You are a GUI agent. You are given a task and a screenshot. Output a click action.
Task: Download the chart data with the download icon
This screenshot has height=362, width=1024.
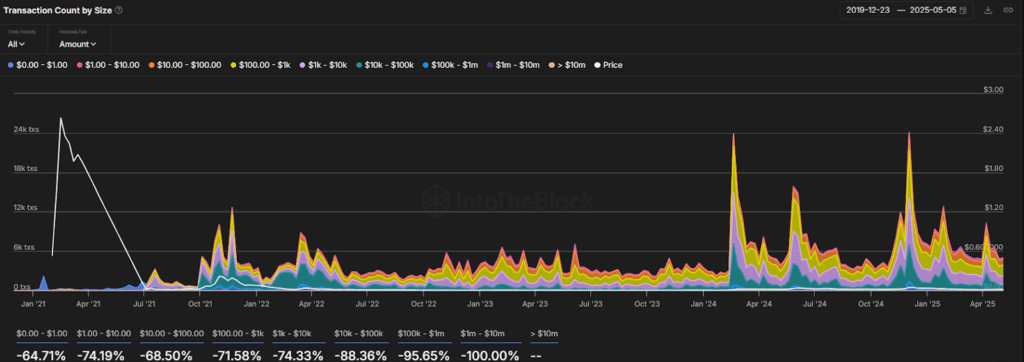[988, 10]
